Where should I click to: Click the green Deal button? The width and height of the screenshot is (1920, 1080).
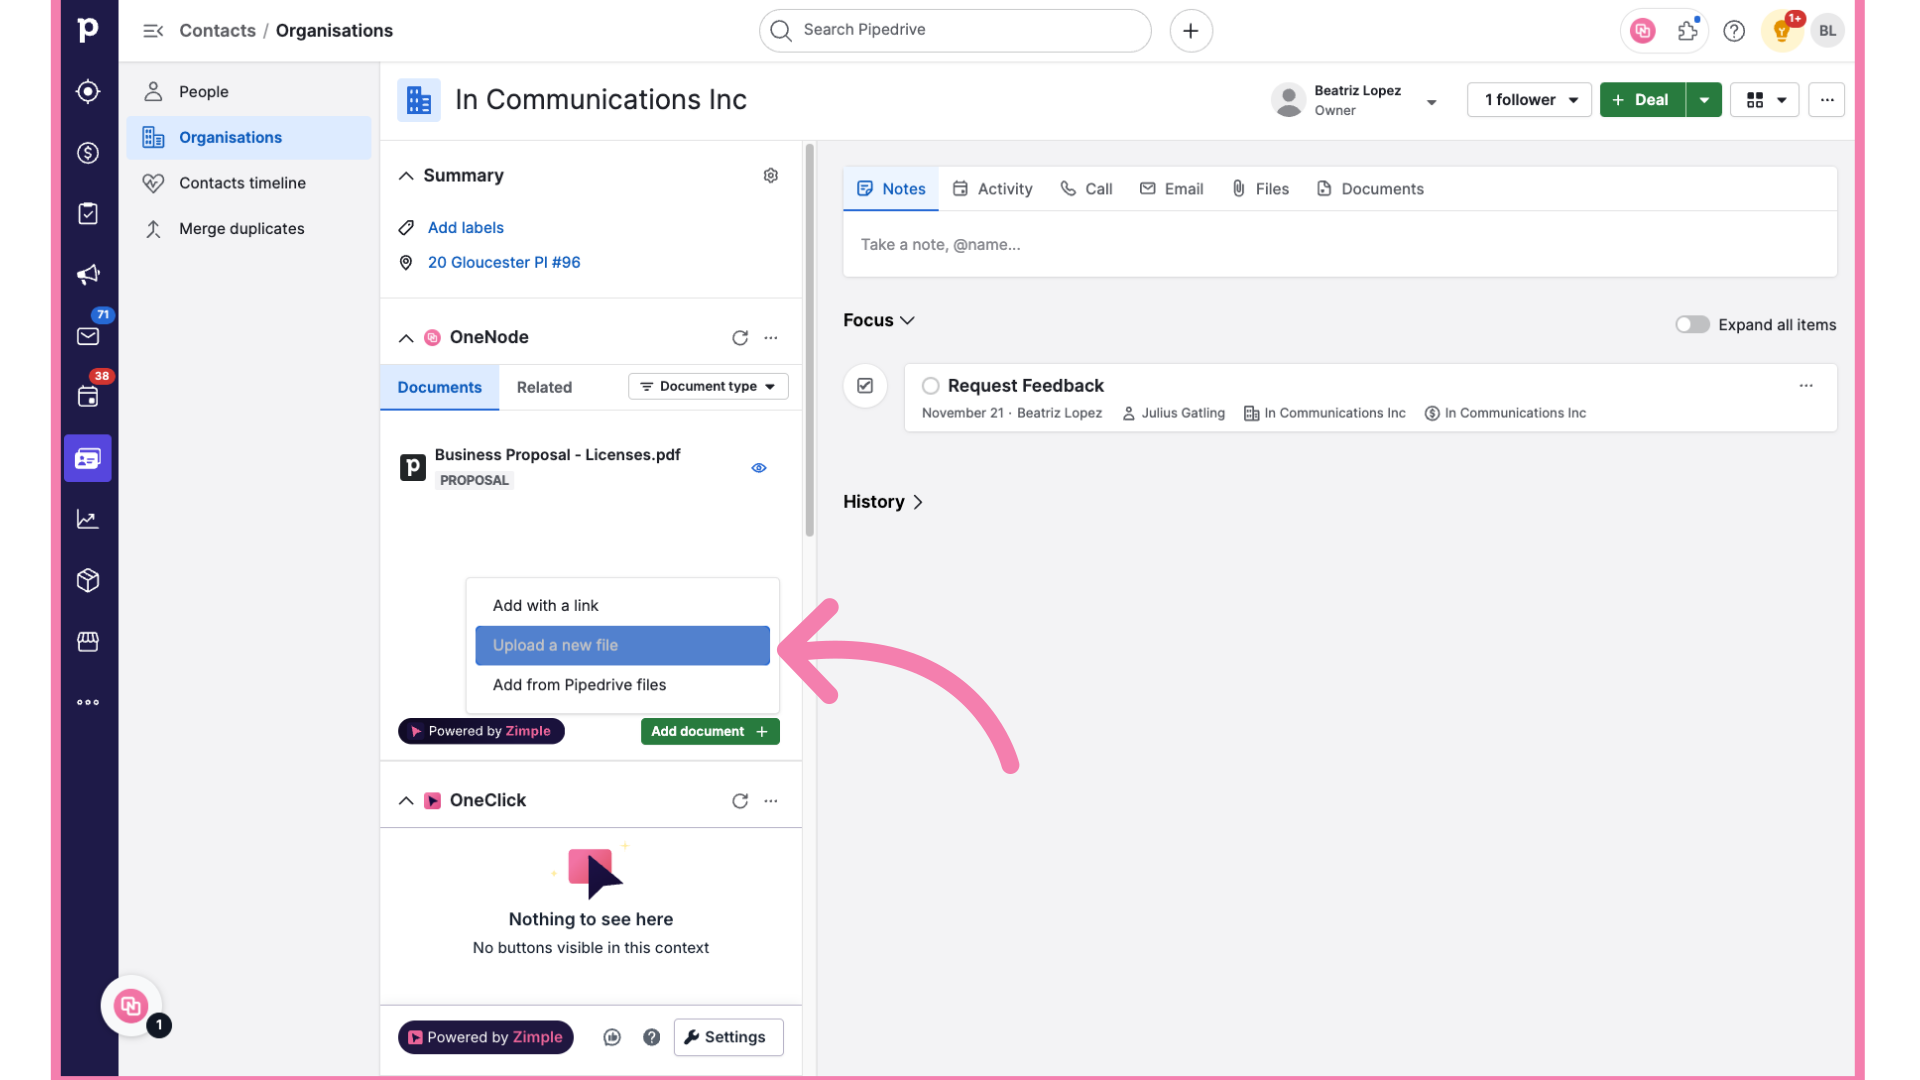point(1642,100)
